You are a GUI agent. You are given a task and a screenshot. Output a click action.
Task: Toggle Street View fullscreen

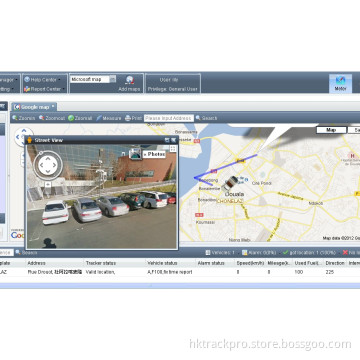pyautogui.click(x=173, y=149)
